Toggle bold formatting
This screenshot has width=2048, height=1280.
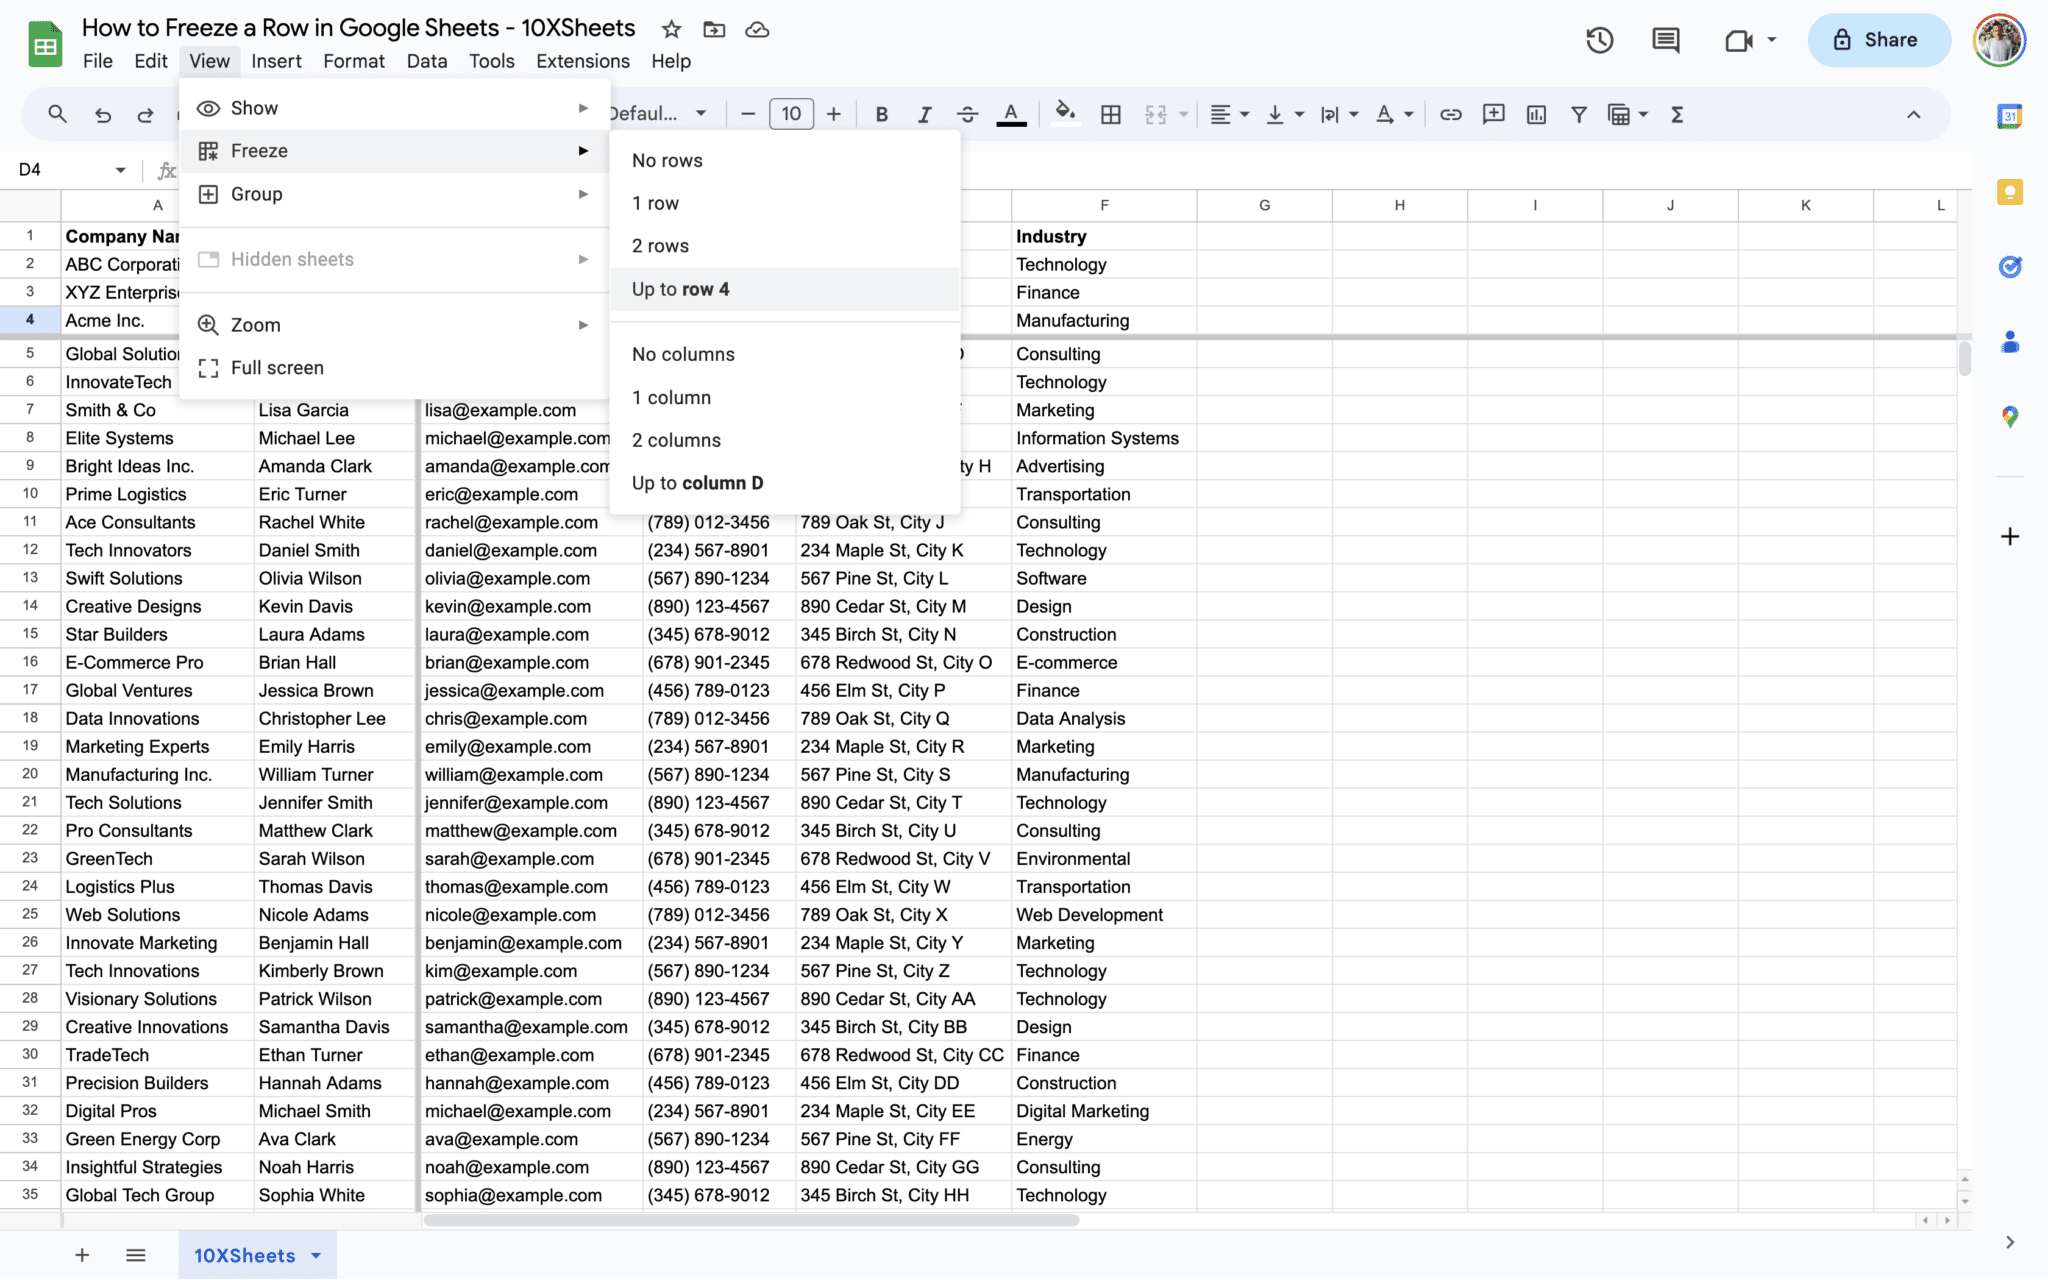[881, 114]
